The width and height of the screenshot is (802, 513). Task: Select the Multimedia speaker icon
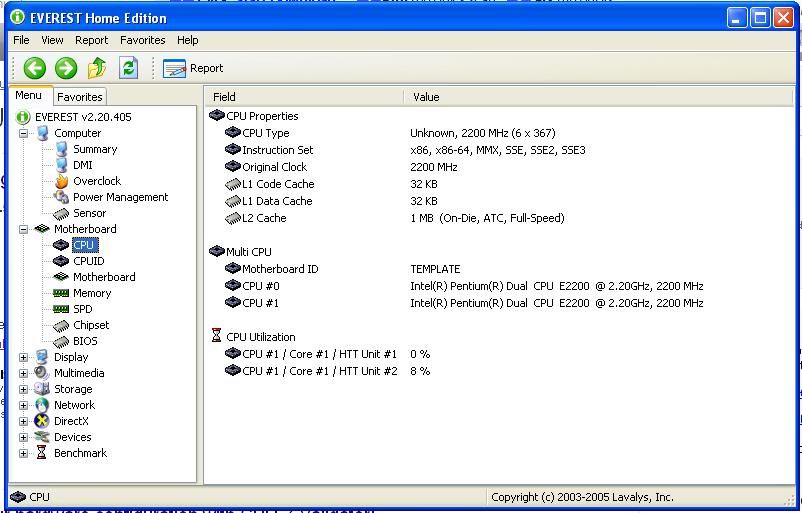42,373
